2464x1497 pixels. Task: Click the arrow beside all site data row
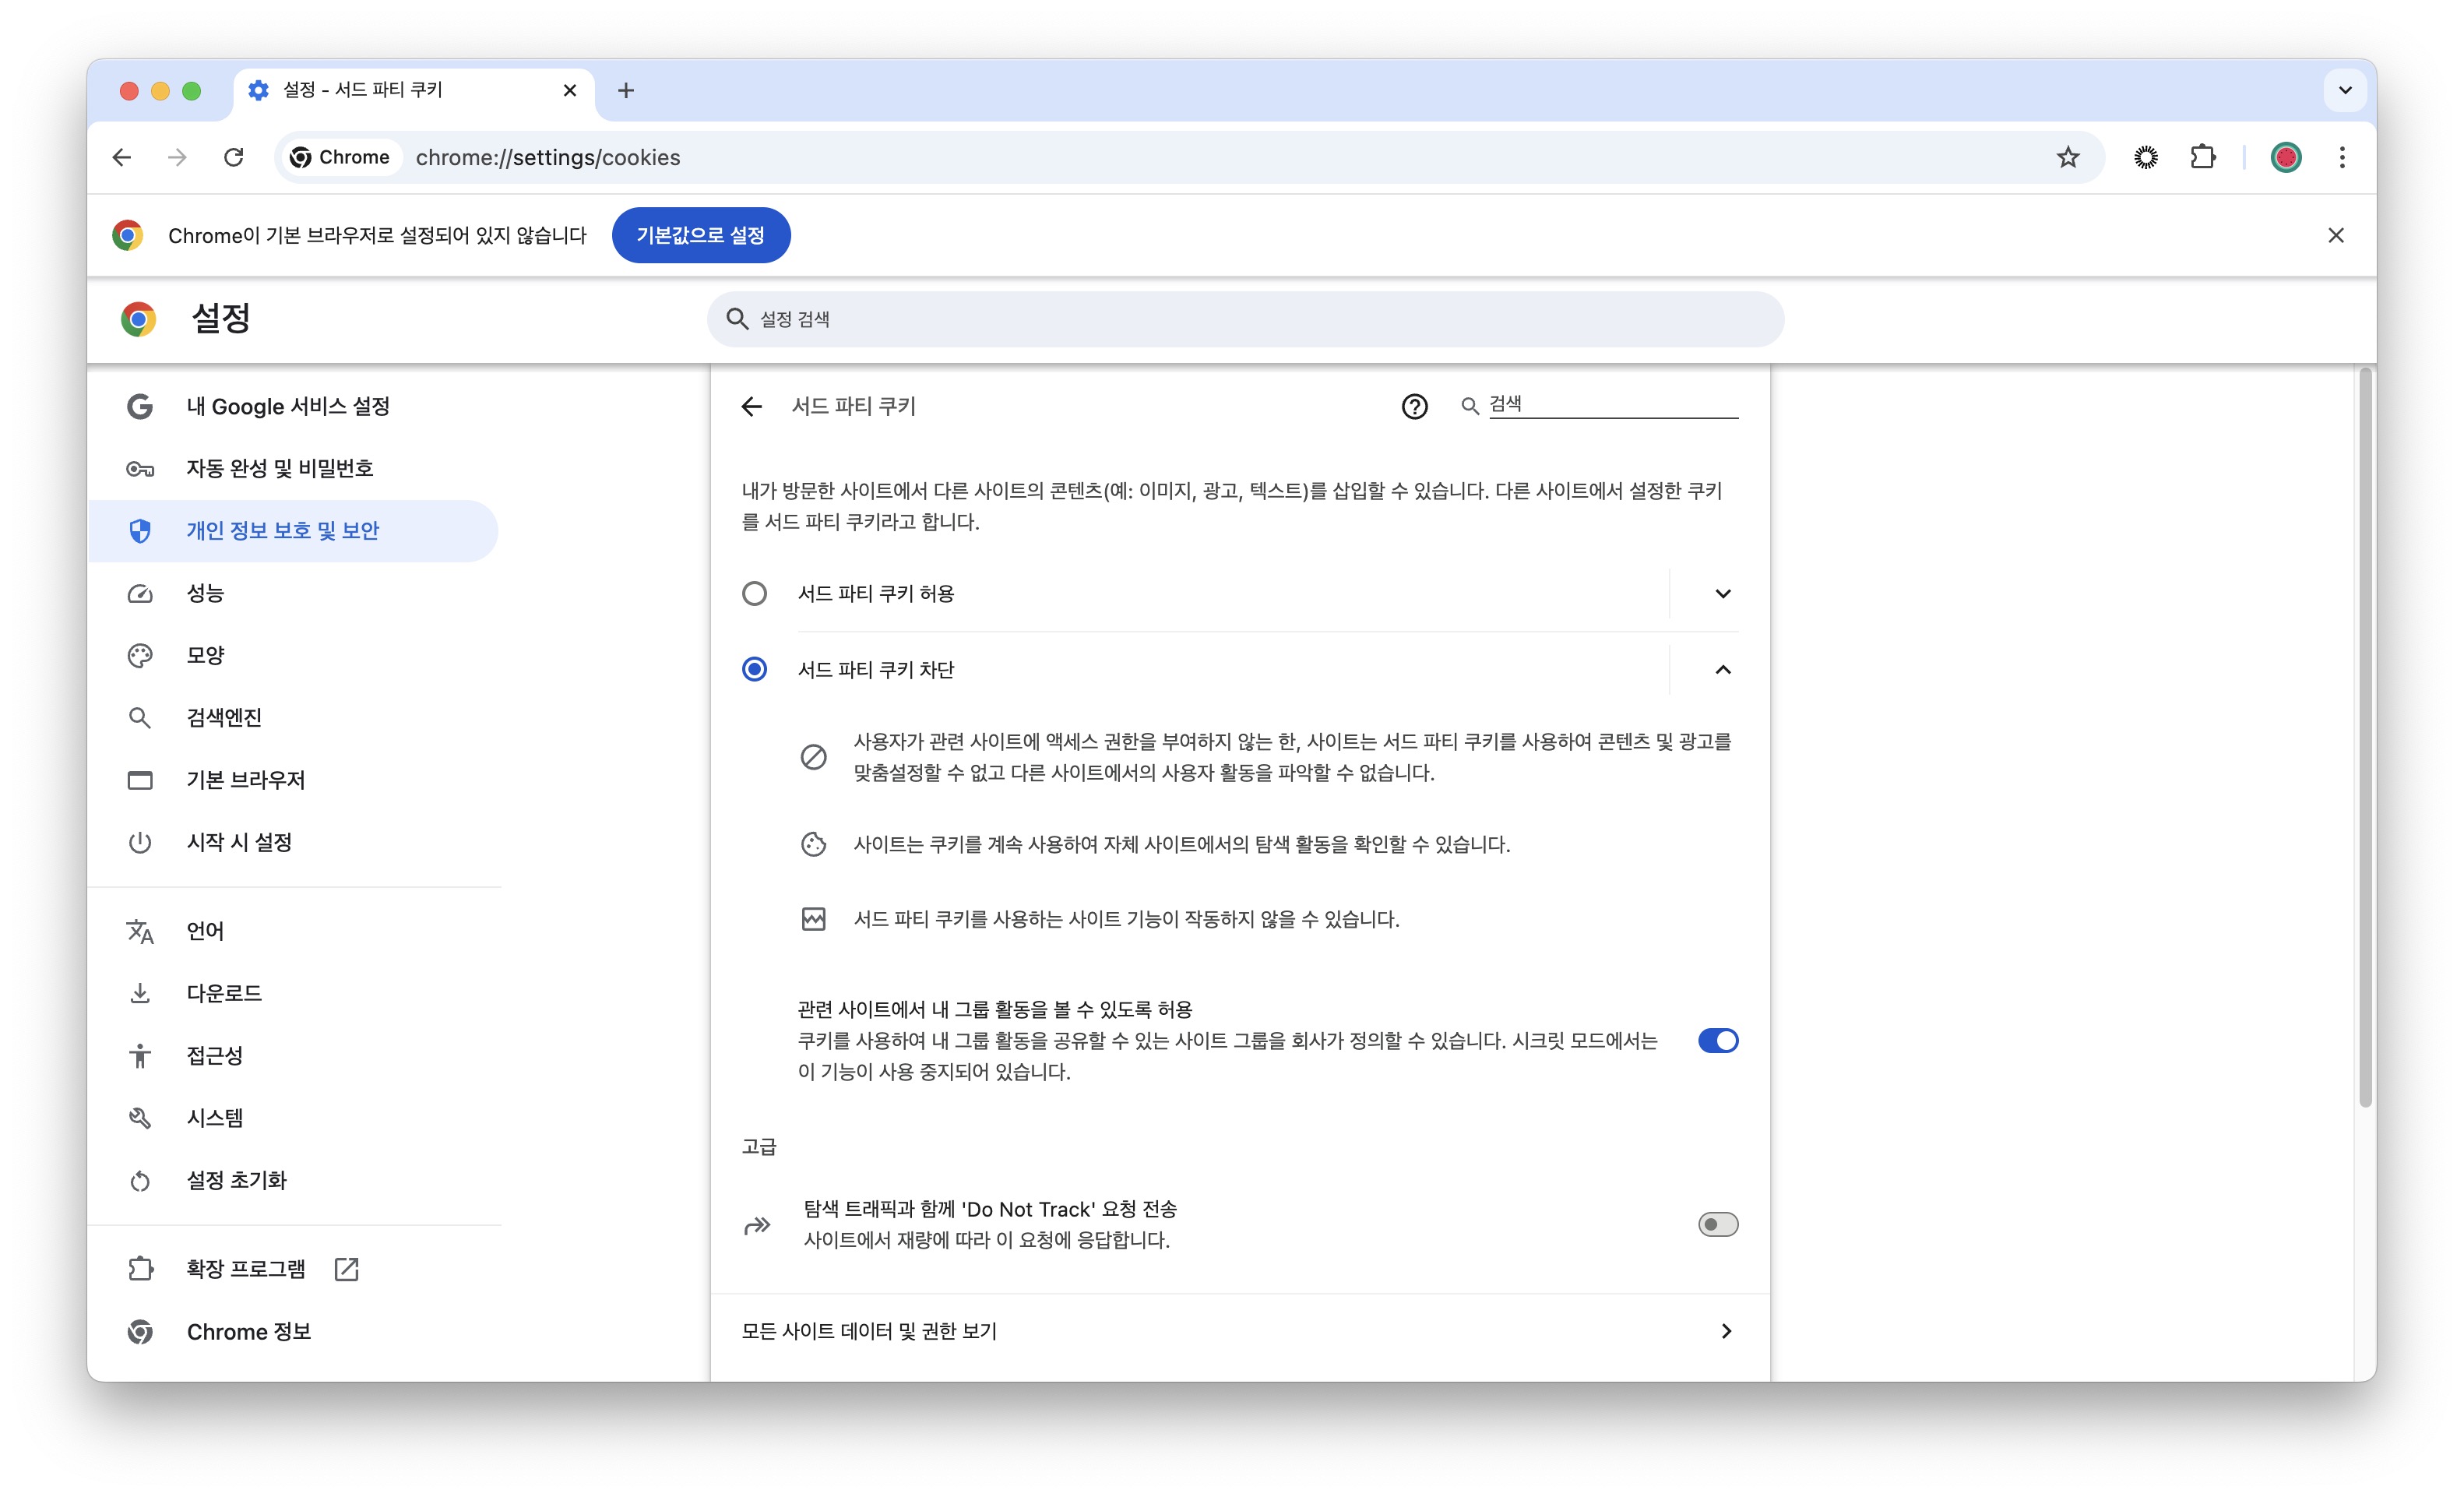click(1726, 1331)
